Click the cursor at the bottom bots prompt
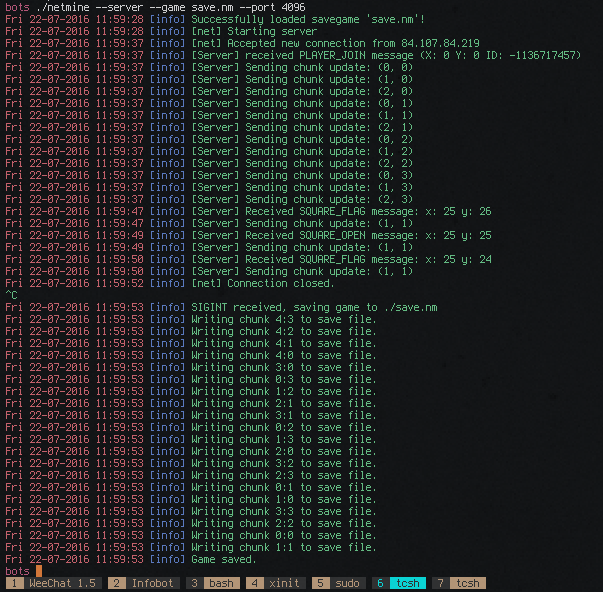 click(38, 571)
